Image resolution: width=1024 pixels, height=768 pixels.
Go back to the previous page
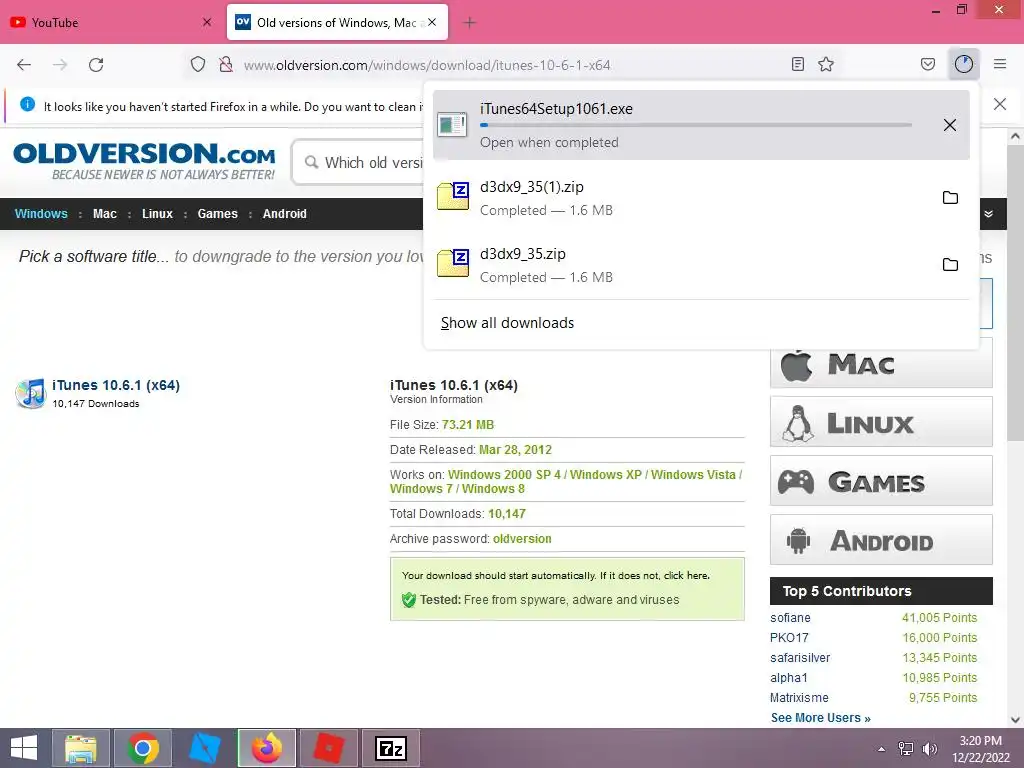(24, 65)
